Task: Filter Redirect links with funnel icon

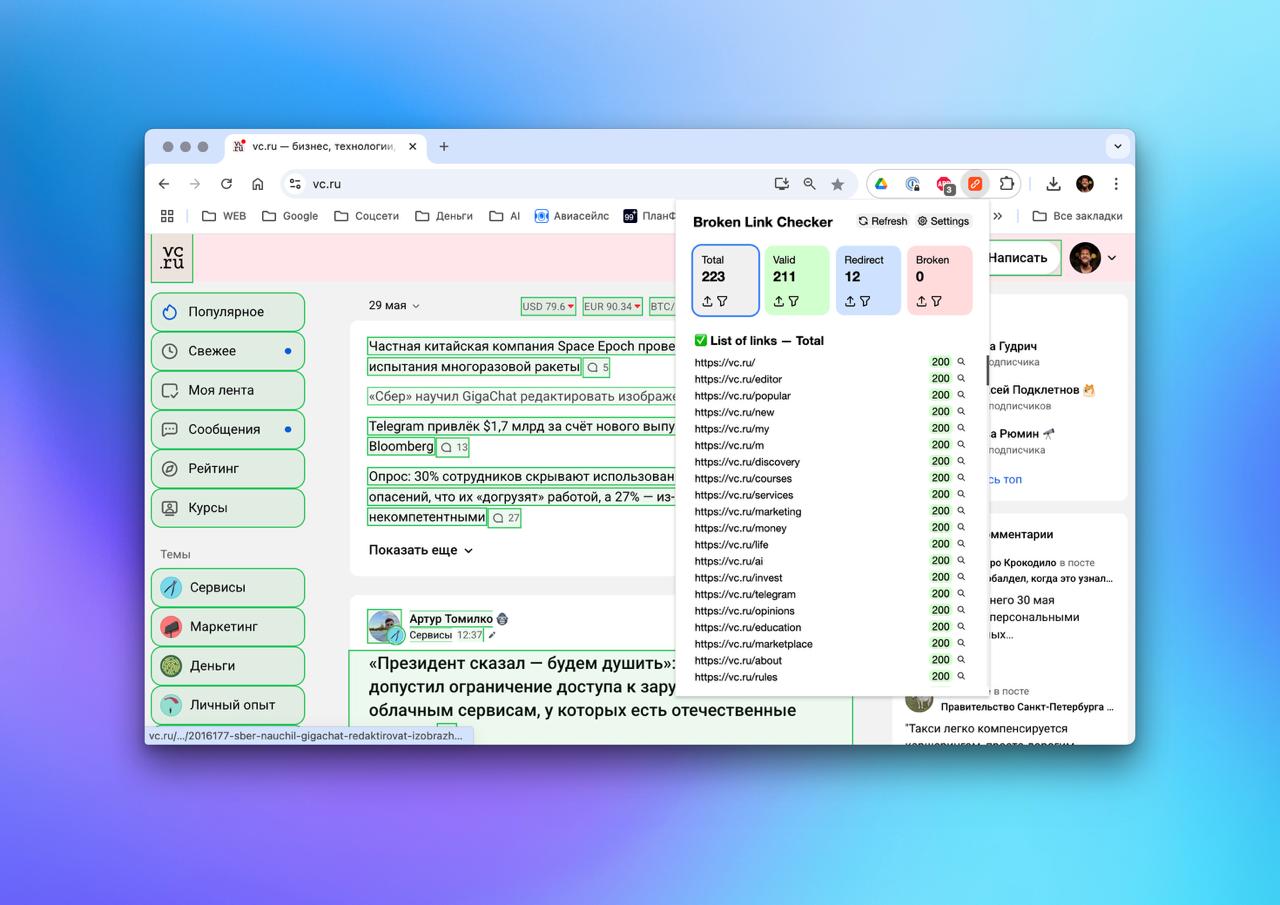Action: pyautogui.click(x=865, y=301)
